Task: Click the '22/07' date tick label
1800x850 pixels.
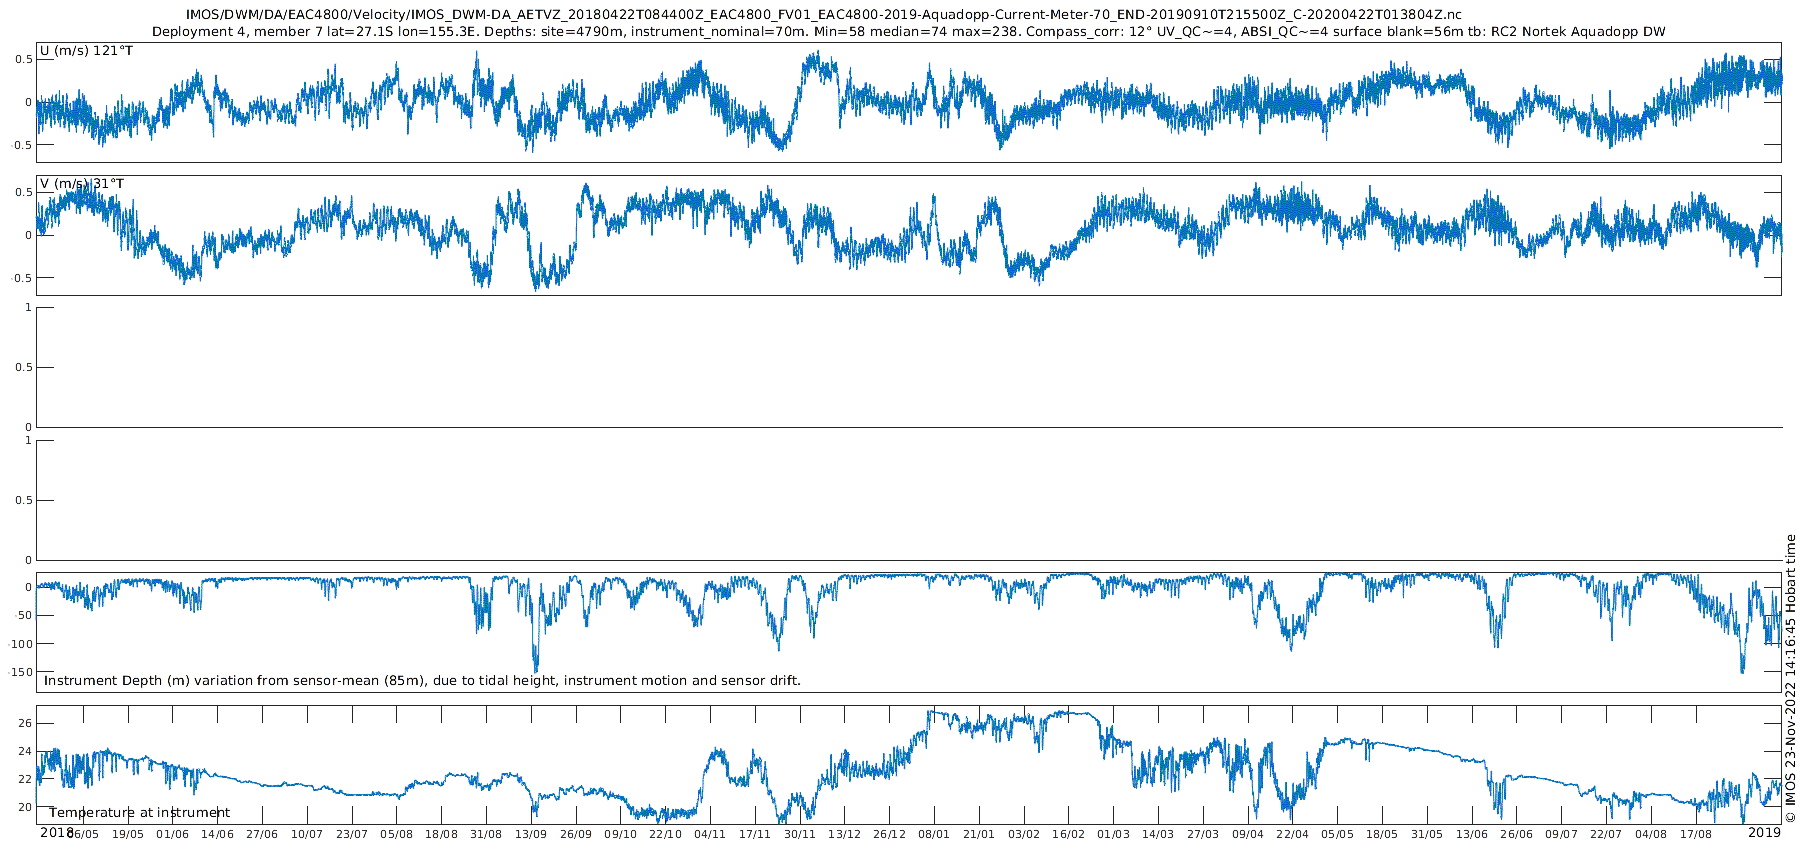Action: [1606, 834]
